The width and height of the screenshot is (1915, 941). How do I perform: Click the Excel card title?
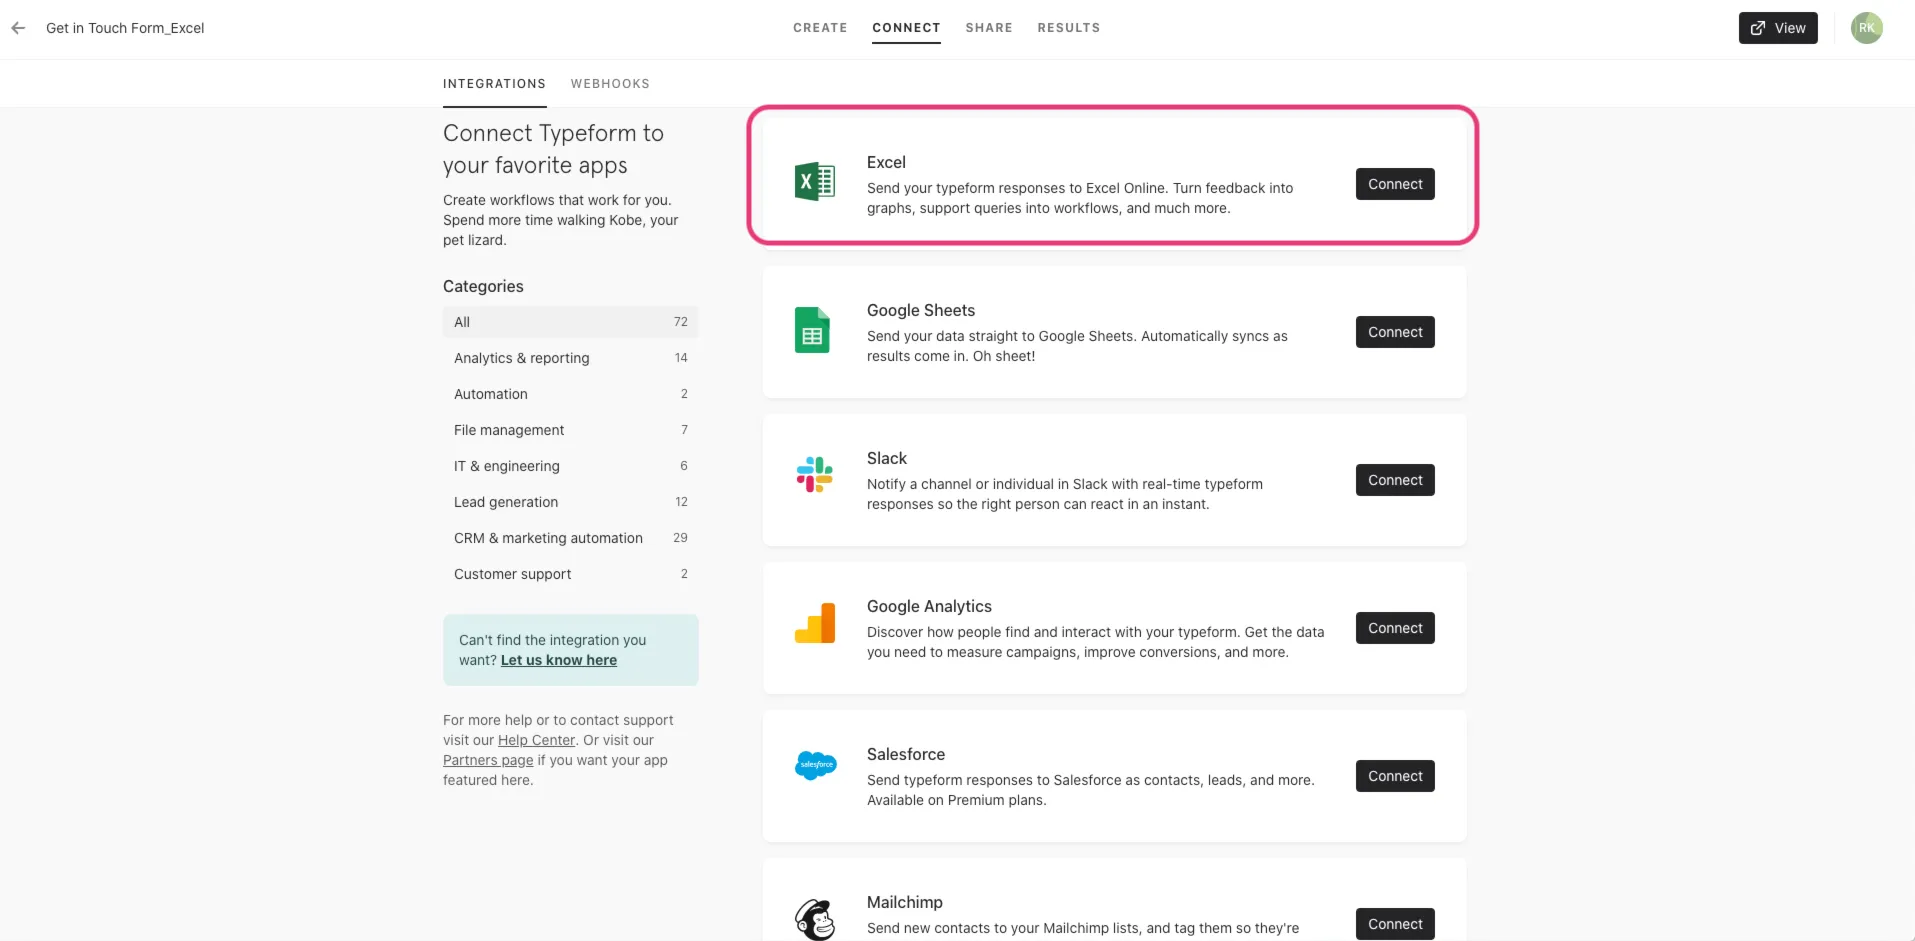886,162
